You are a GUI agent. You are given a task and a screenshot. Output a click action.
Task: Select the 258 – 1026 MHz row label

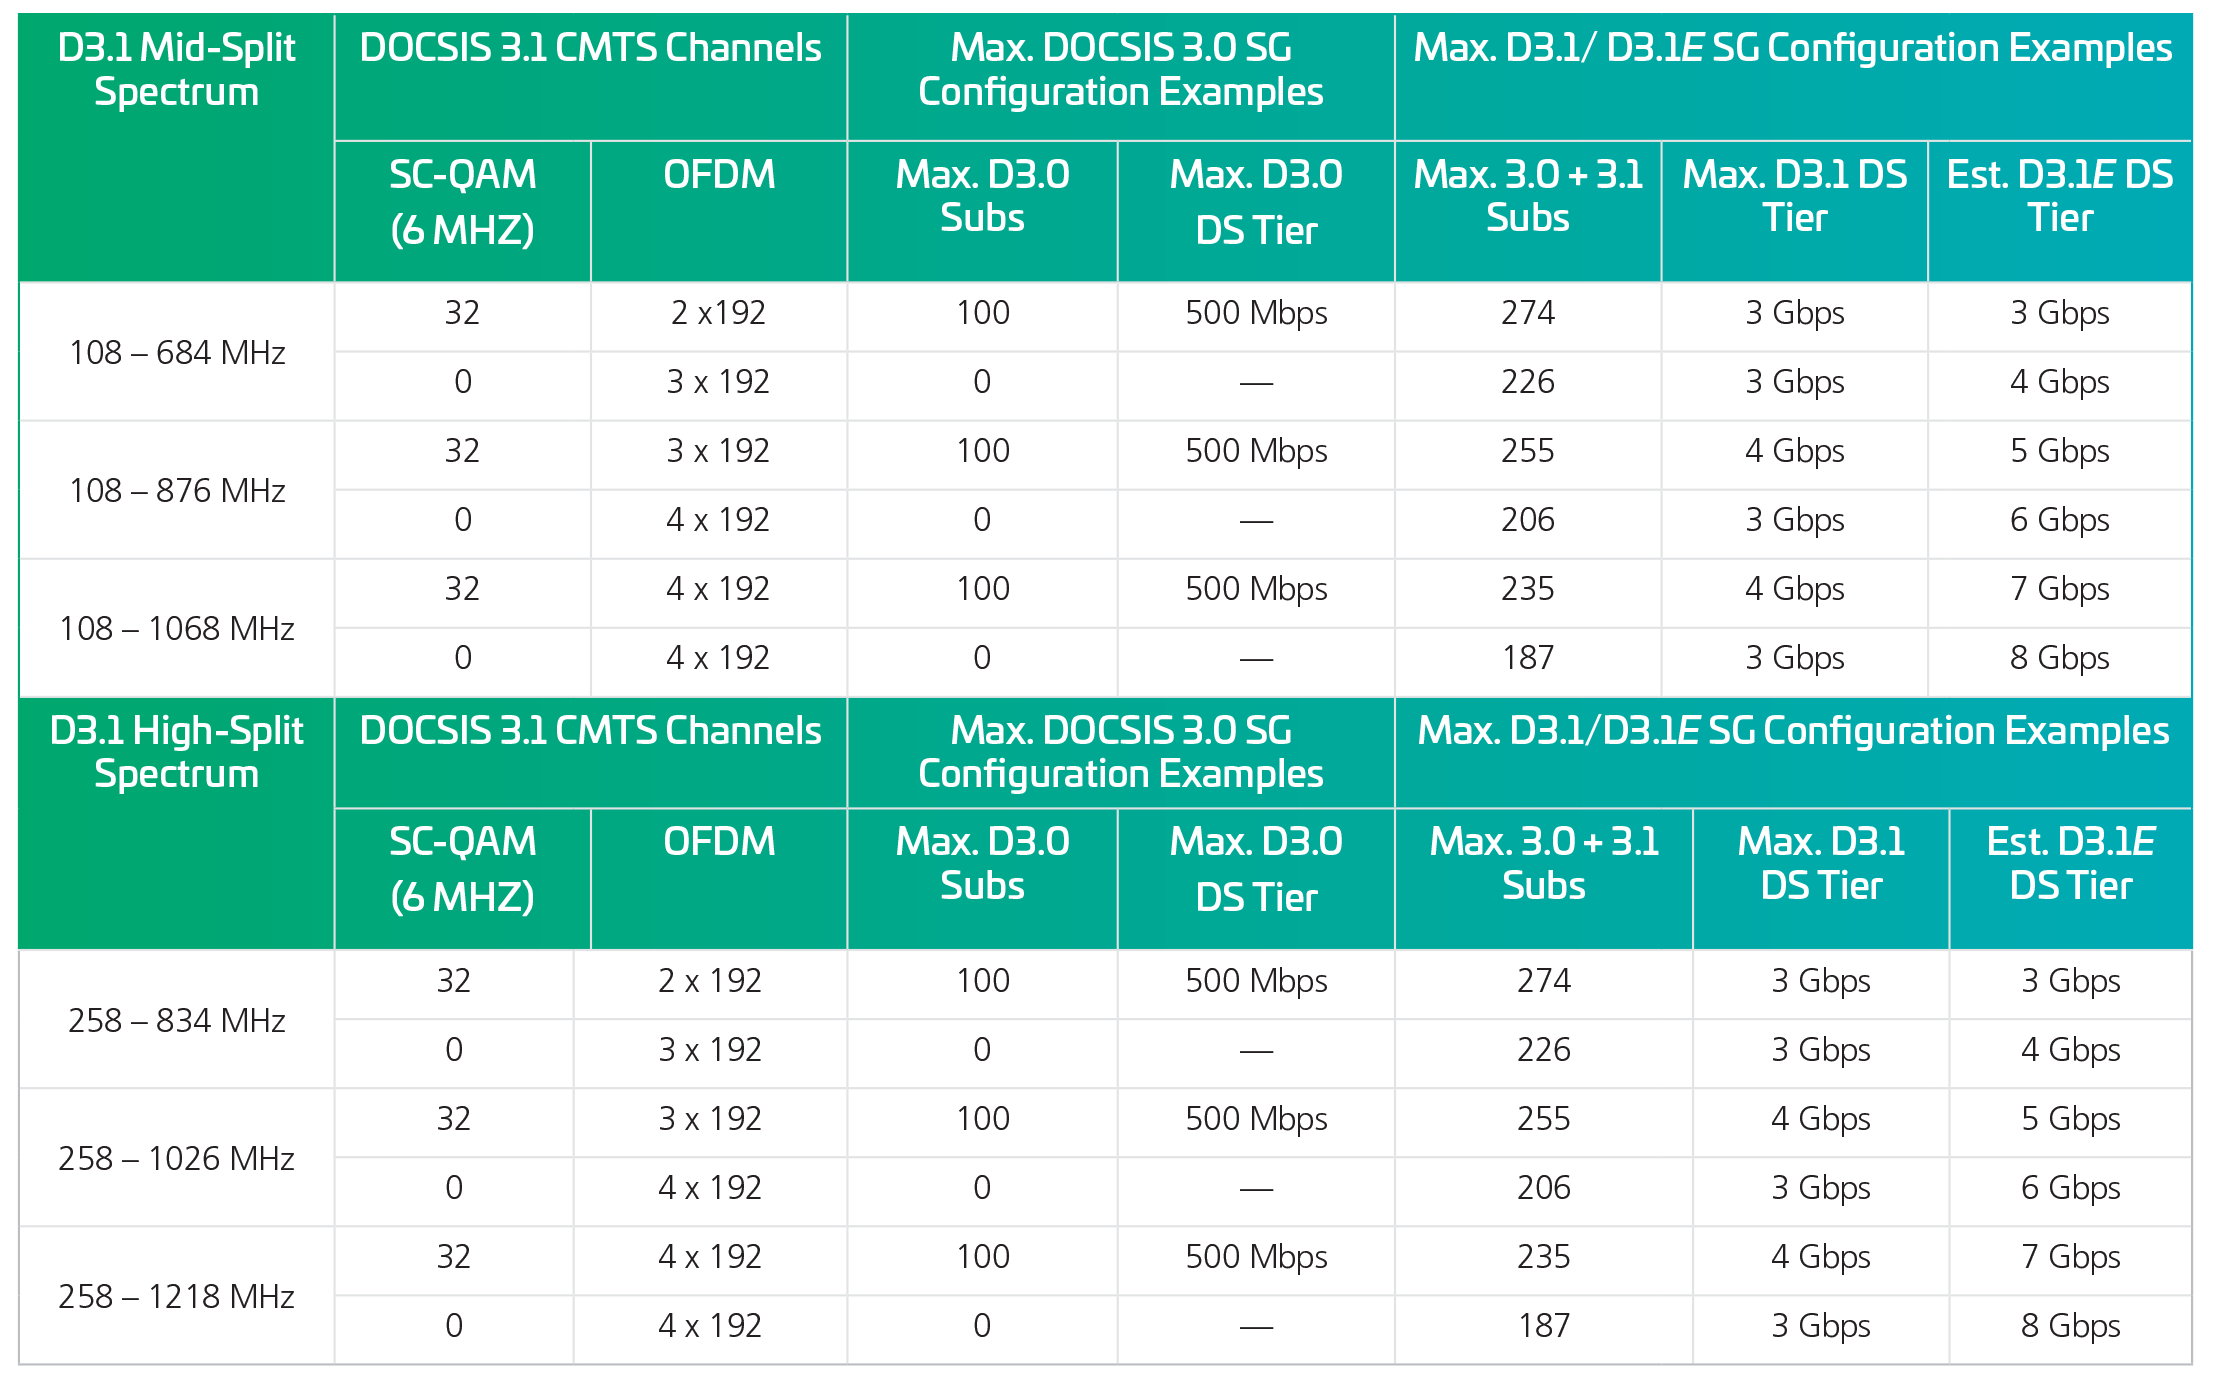tap(177, 1158)
